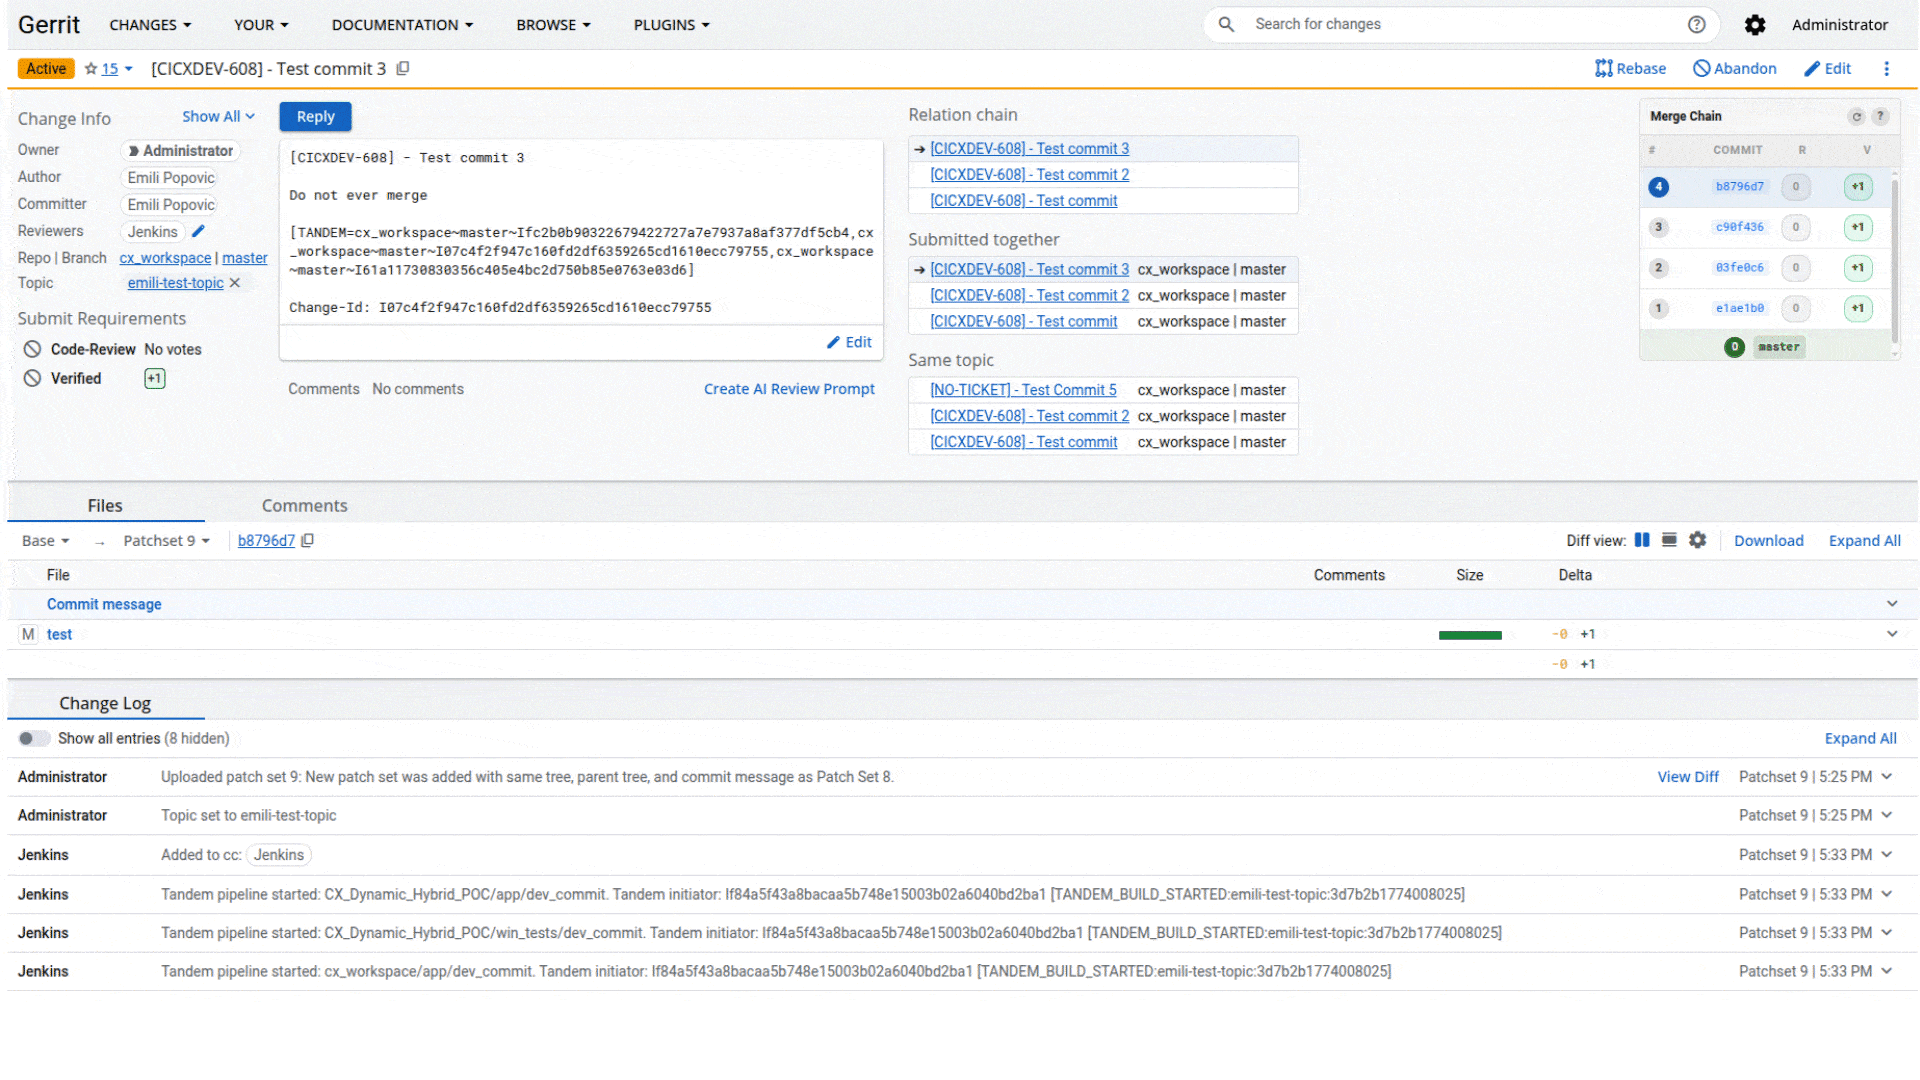Open the PLUGINS menu
Screen dimensions: 1920x1080
(x=671, y=25)
